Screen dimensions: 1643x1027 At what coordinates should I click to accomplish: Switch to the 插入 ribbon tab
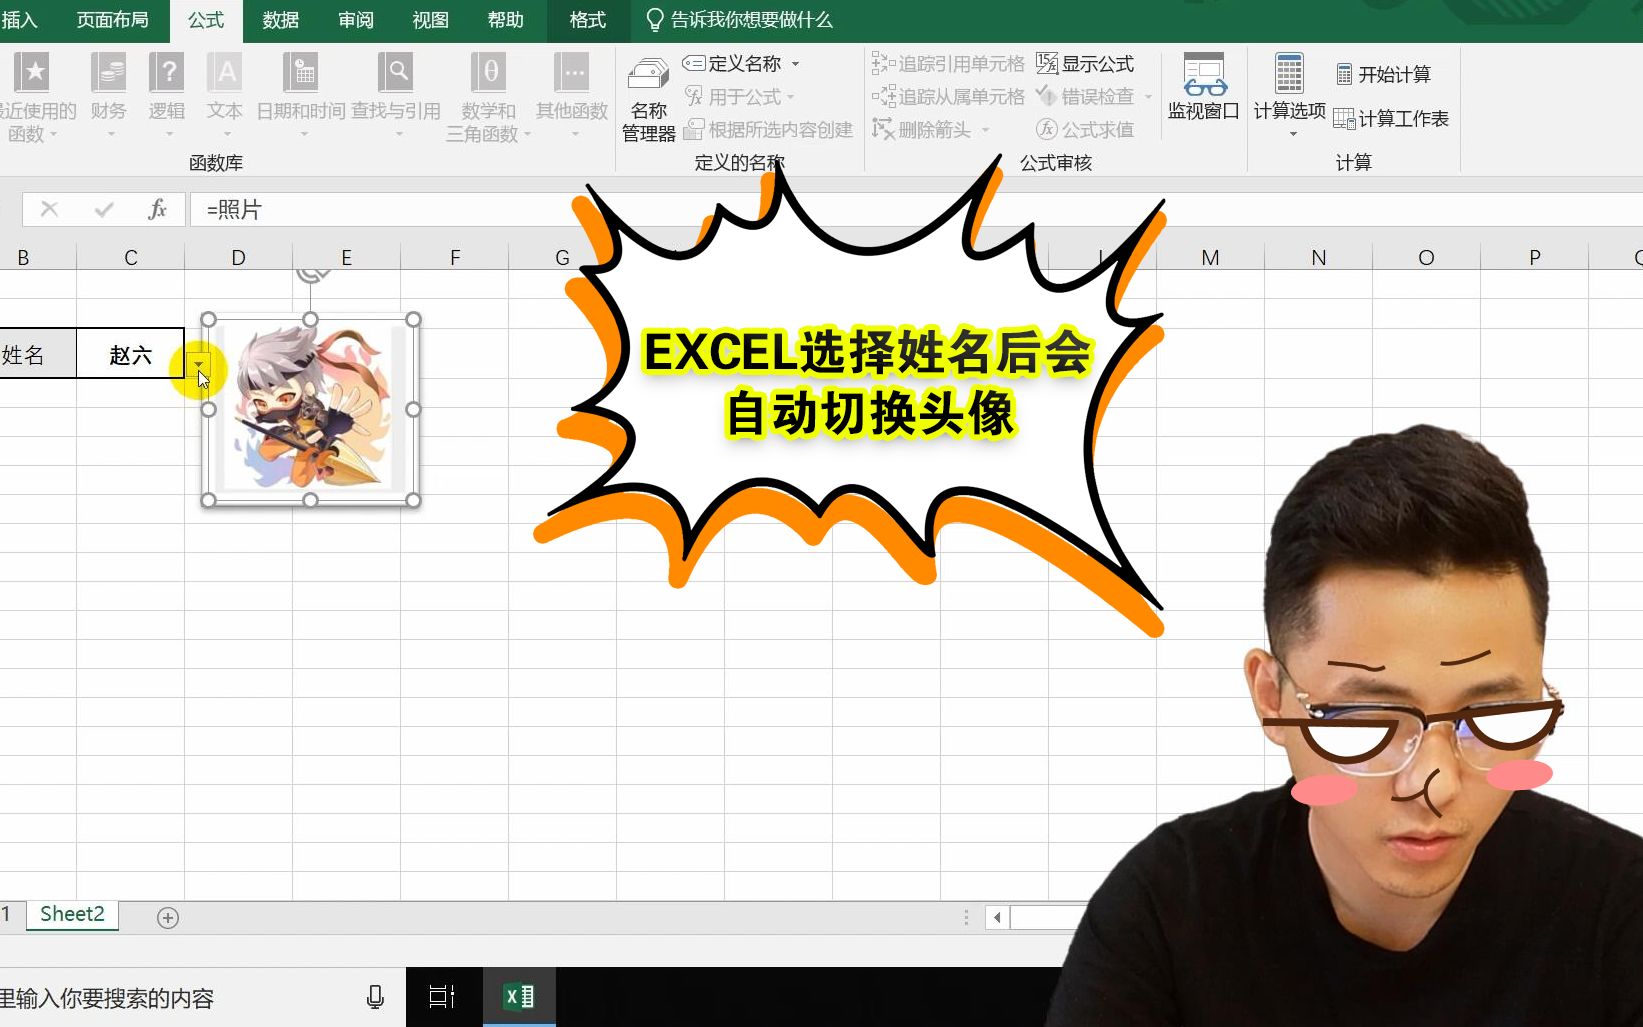pyautogui.click(x=19, y=20)
